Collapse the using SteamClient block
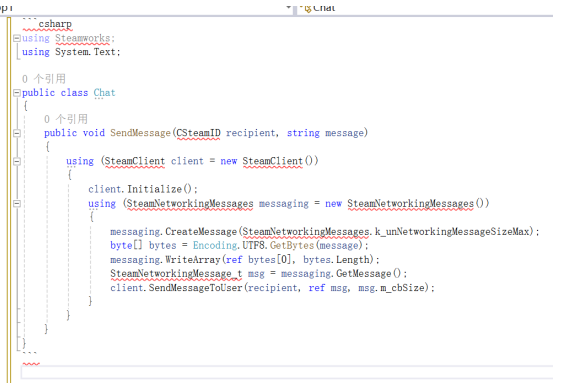The width and height of the screenshot is (562, 383). point(16,161)
